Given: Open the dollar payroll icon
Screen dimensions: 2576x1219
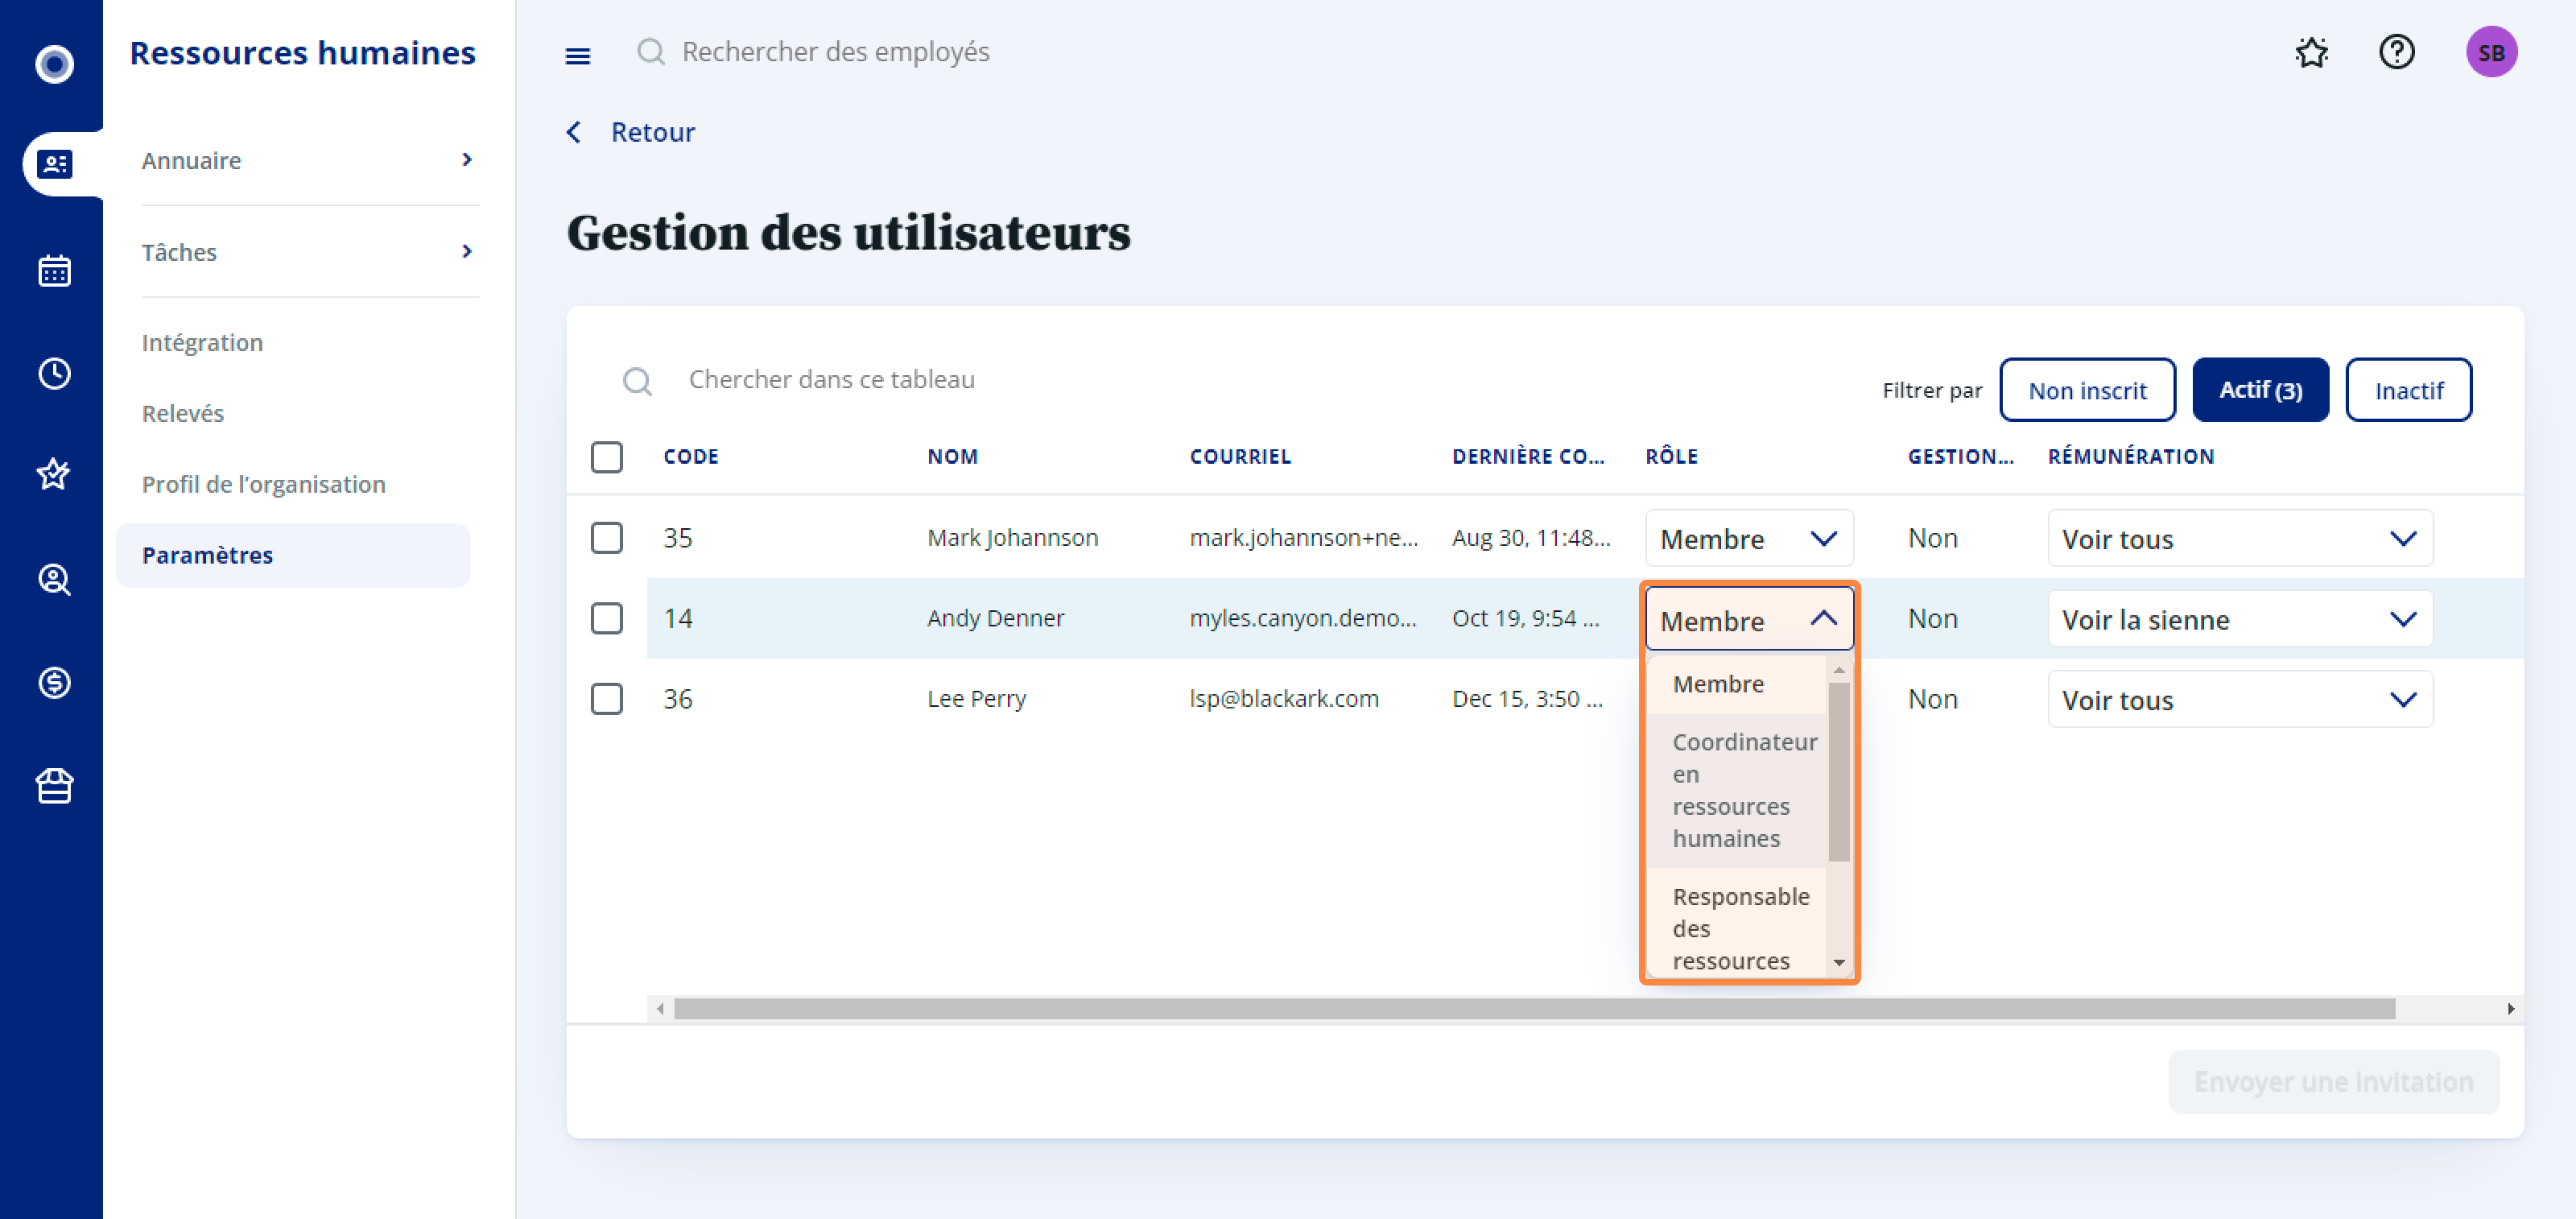Looking at the screenshot, I should pyautogui.click(x=54, y=682).
